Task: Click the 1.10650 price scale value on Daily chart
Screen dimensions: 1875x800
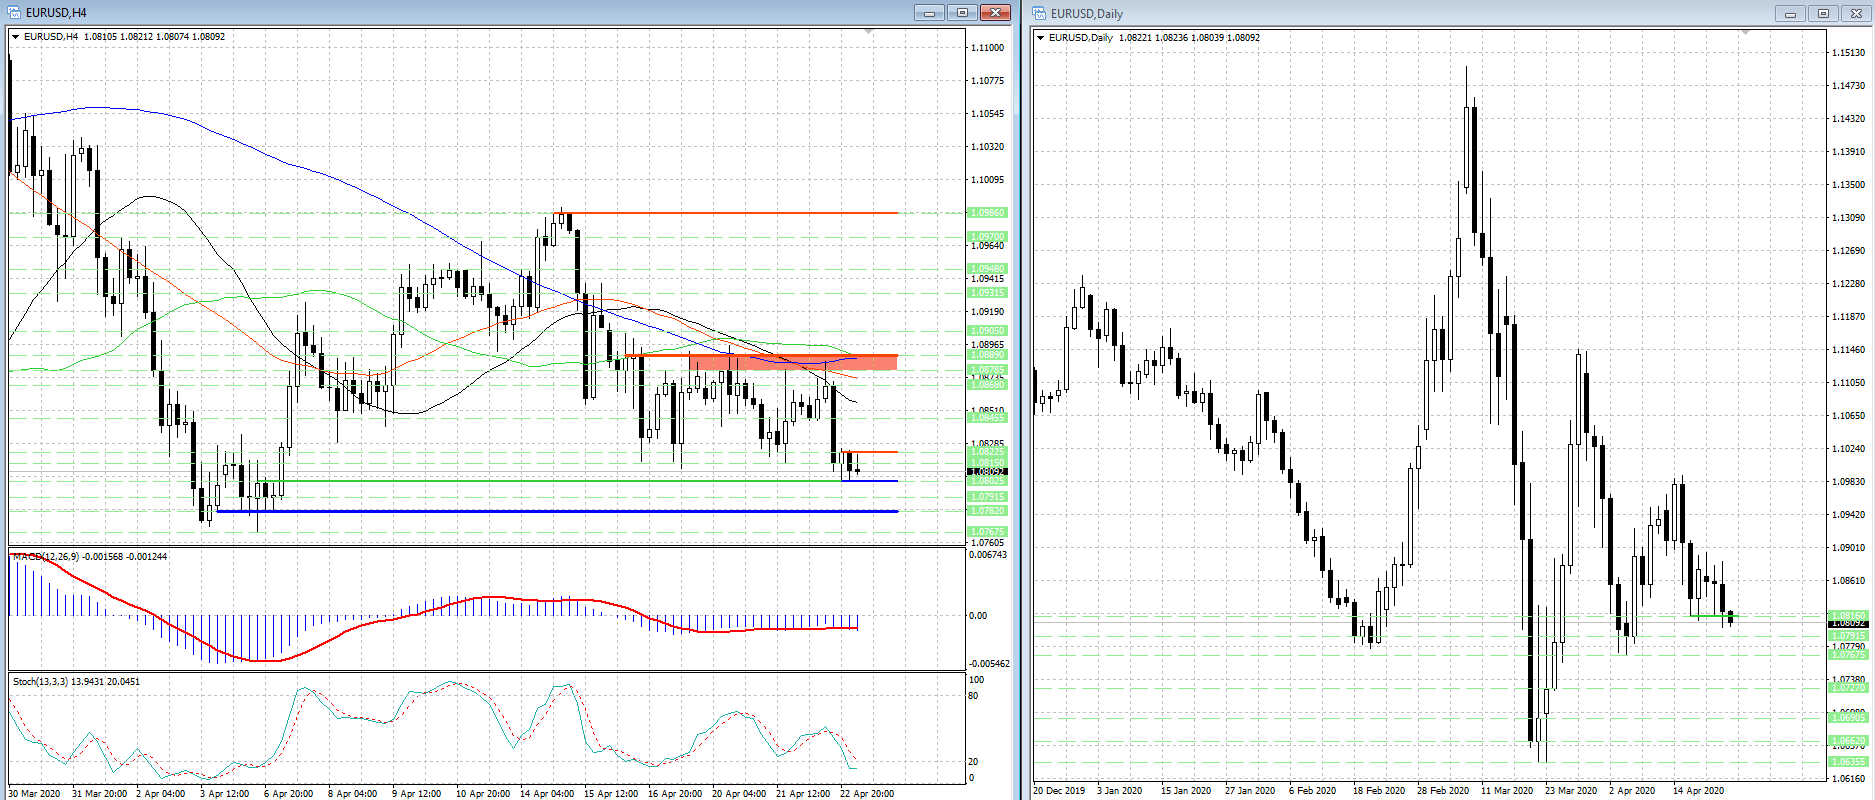Action: [x=1848, y=416]
